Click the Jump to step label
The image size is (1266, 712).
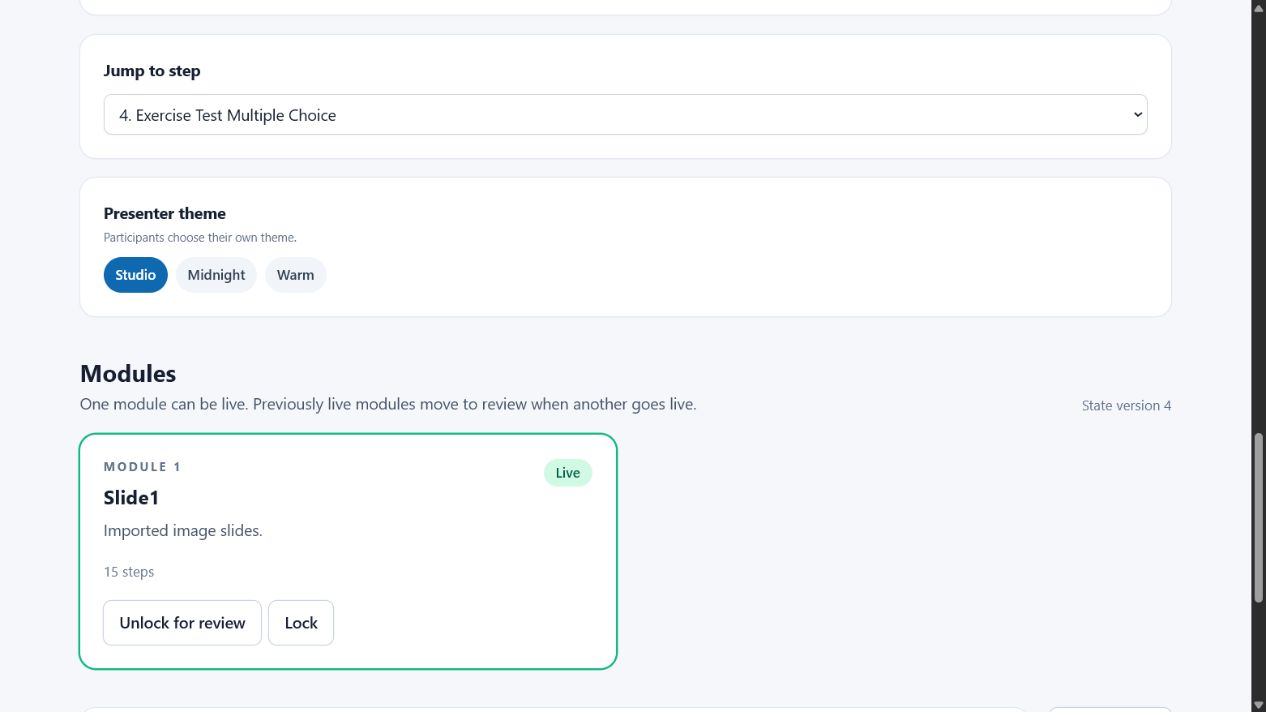click(x=152, y=71)
